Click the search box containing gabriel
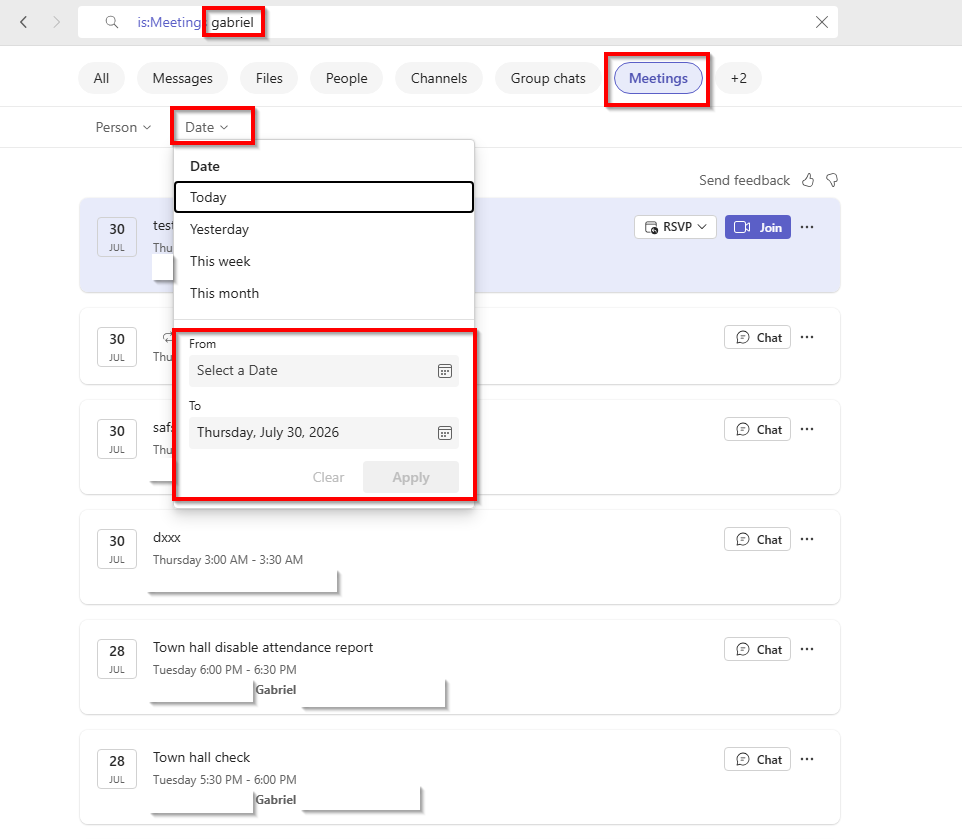 point(458,23)
